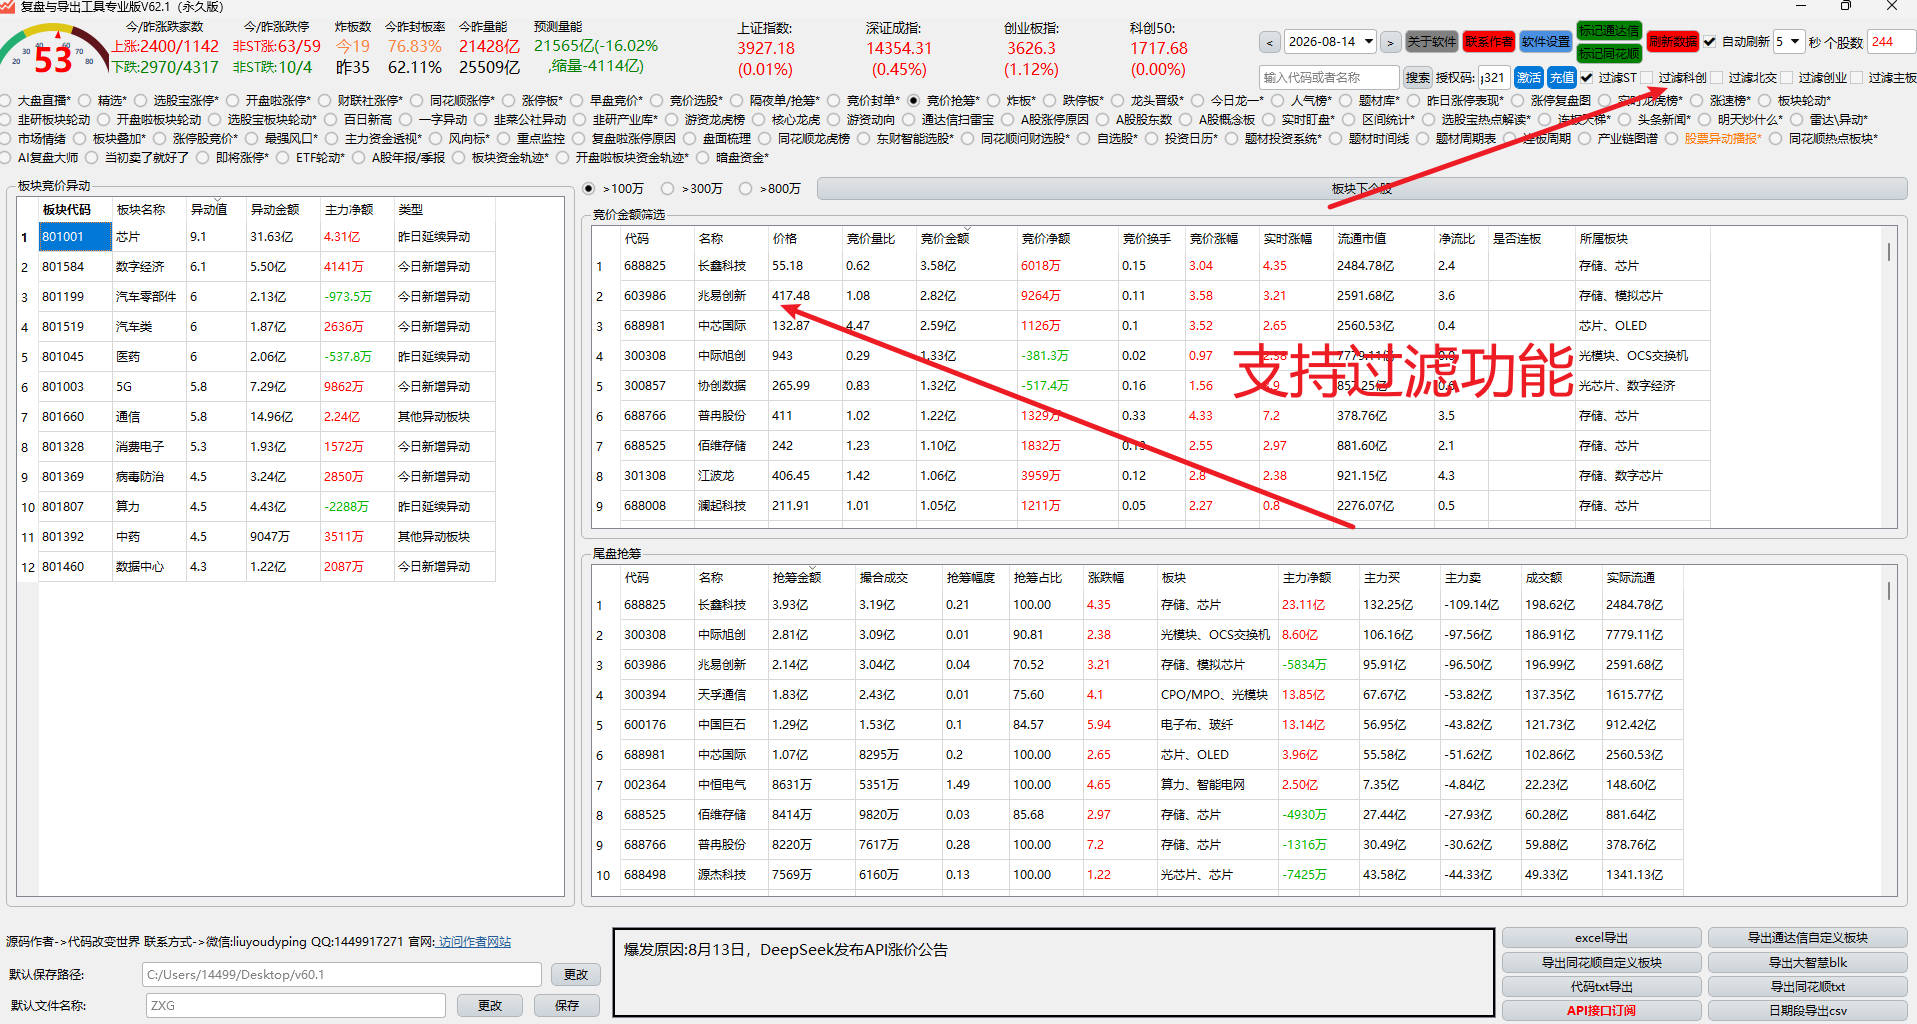Sort sector table by 异动值 column header
Viewport: 1917px width, 1024px height.
click(x=209, y=209)
